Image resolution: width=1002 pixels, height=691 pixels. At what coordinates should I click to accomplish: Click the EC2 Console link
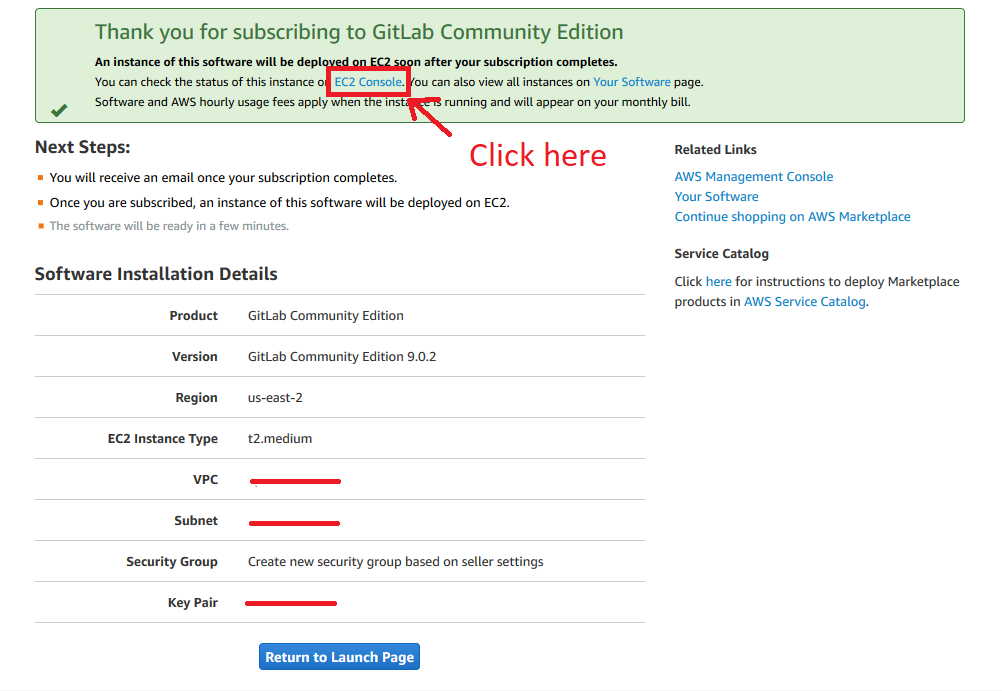click(368, 82)
